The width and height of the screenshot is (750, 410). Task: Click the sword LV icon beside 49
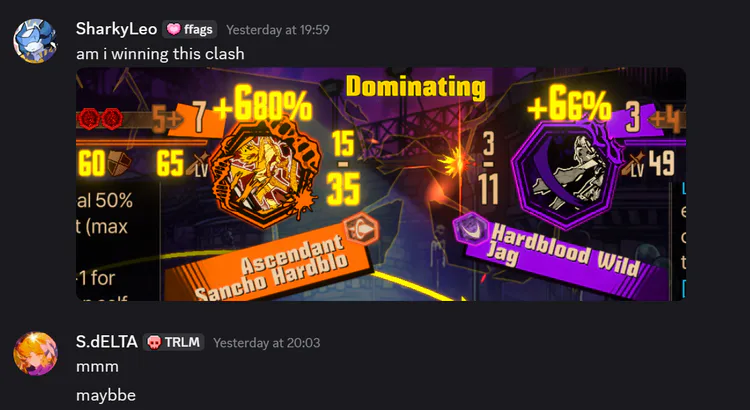click(x=636, y=164)
